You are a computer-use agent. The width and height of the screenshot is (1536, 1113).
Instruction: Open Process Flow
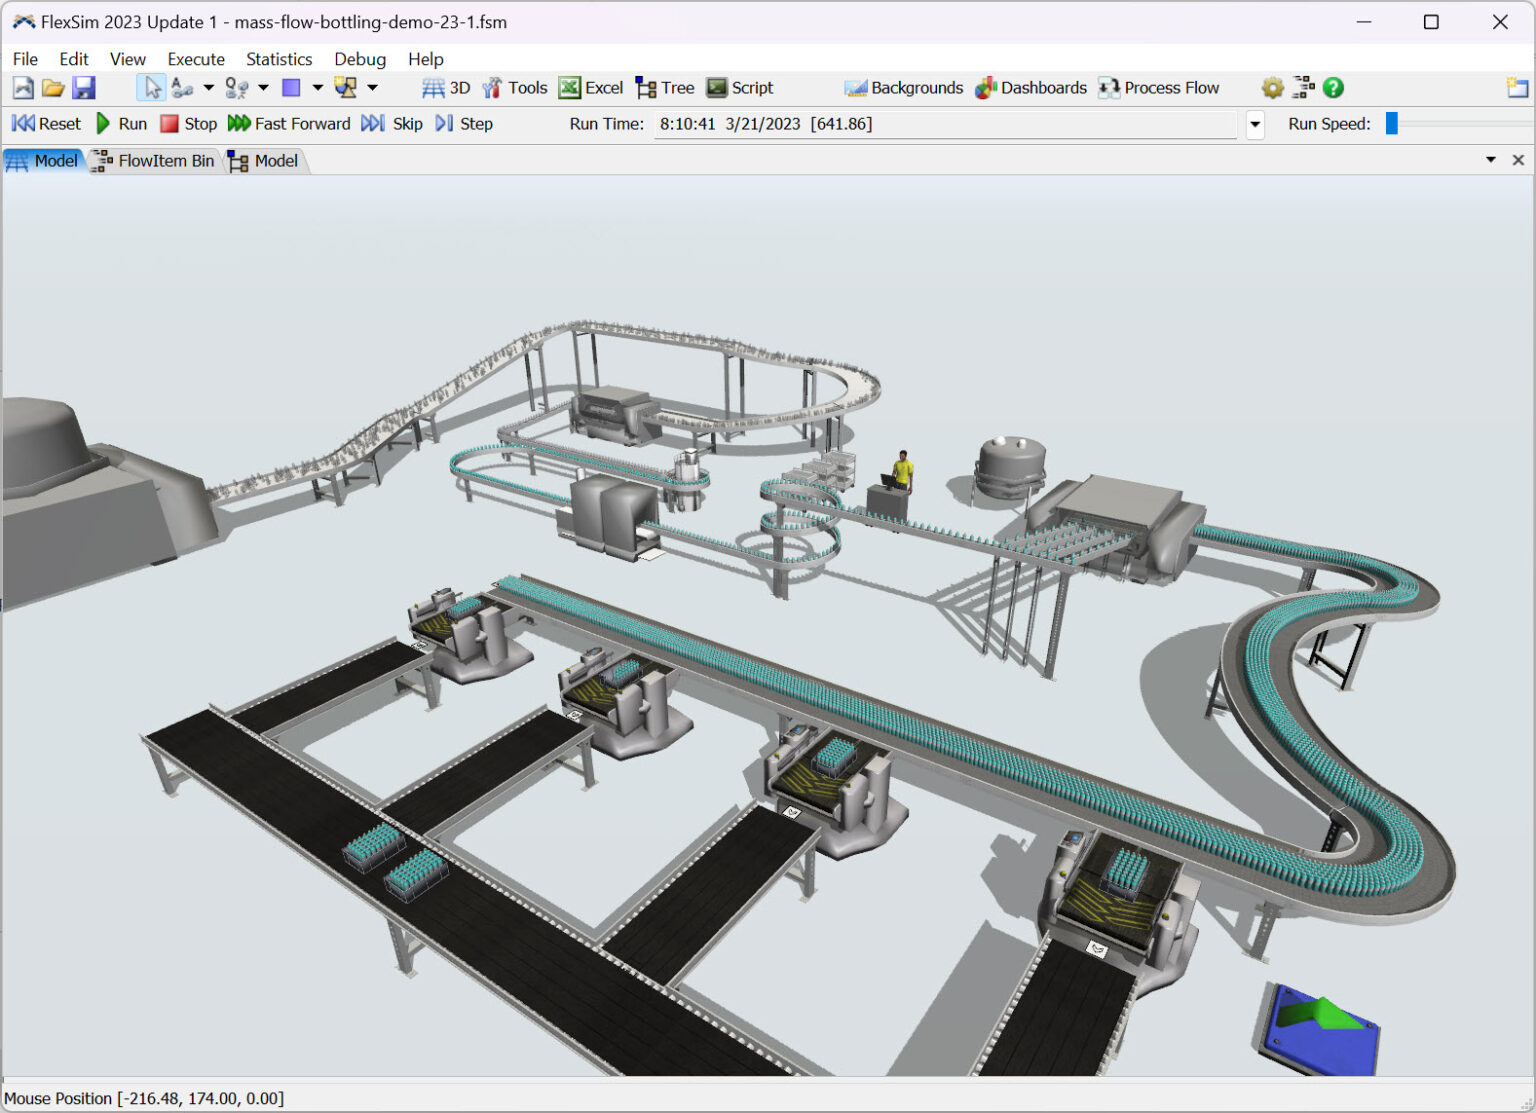pos(1159,87)
